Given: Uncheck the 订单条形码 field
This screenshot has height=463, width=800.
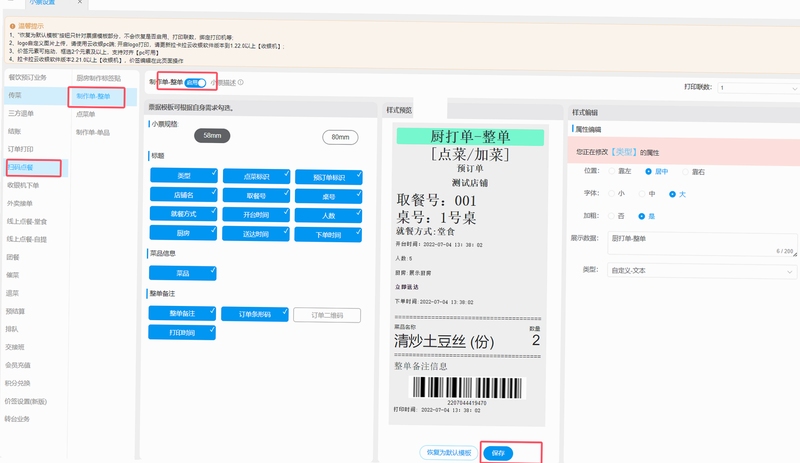Looking at the screenshot, I should [255, 314].
